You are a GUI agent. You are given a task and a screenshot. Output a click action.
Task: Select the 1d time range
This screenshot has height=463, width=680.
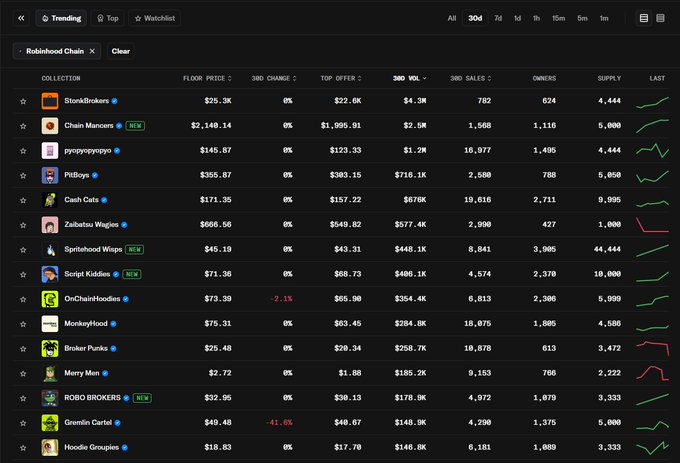[x=517, y=18]
